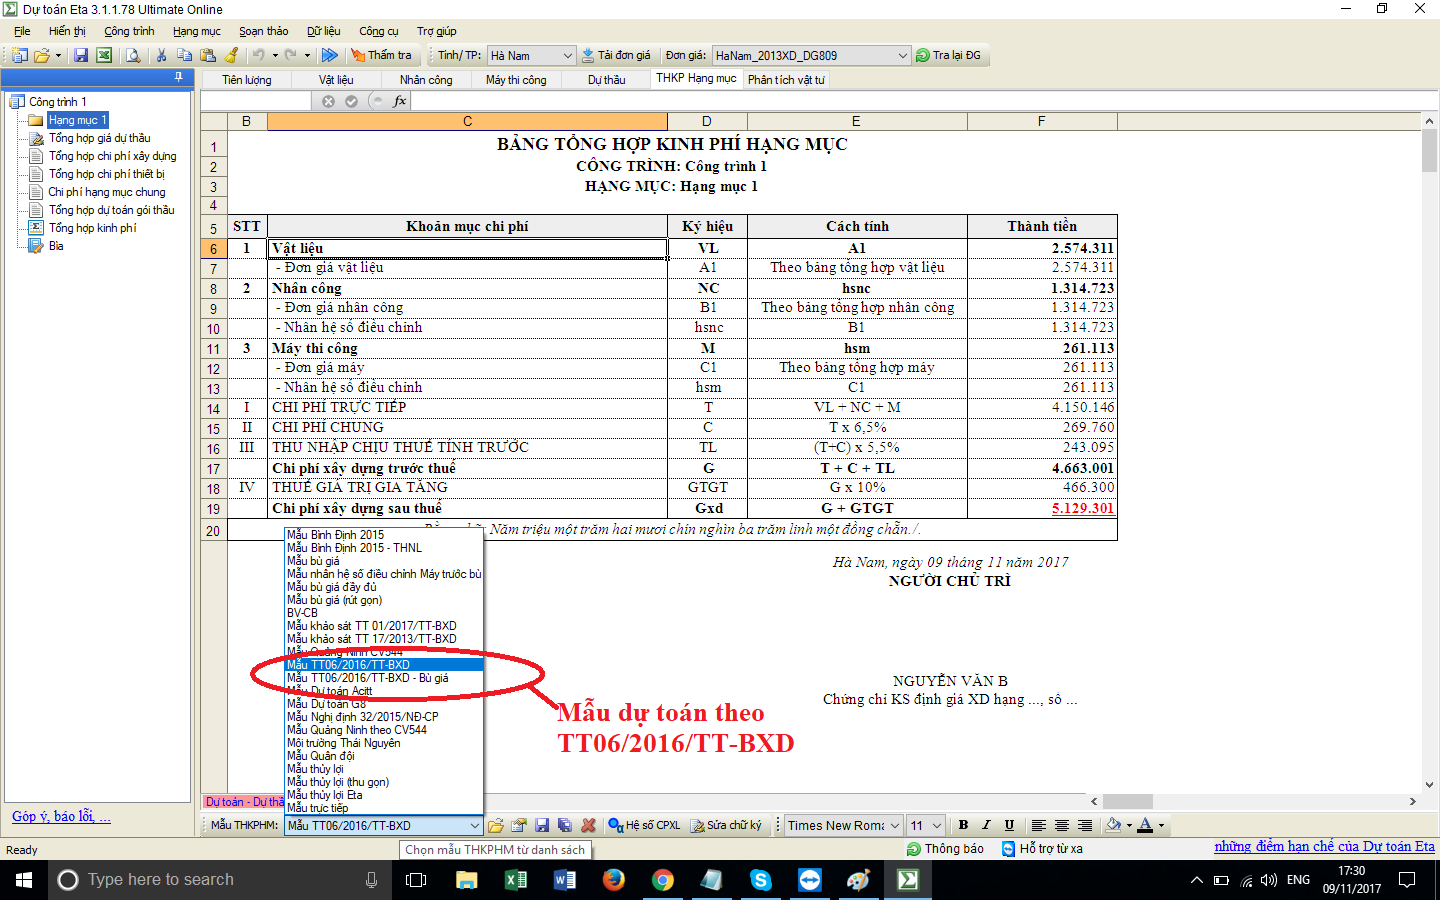Toggle Underline formatting
This screenshot has width=1440, height=900.
[1009, 825]
